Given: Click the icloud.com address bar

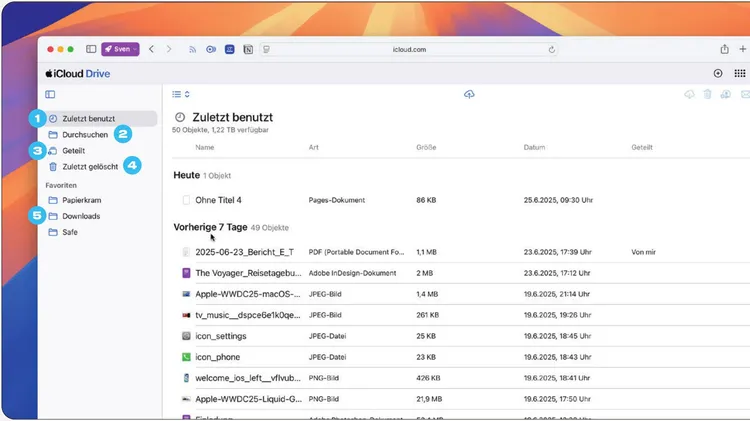Looking at the screenshot, I should 409,49.
